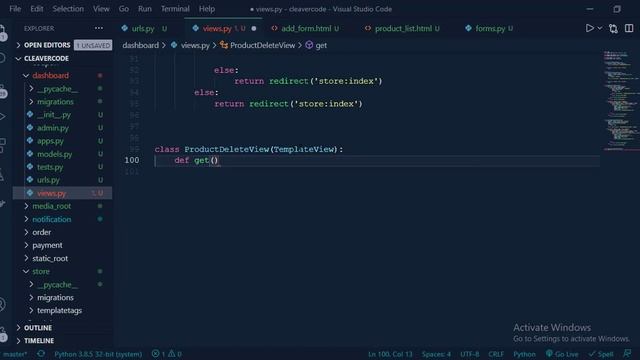
Task: Change Spaces: 4 indentation setting
Action: click(436, 354)
